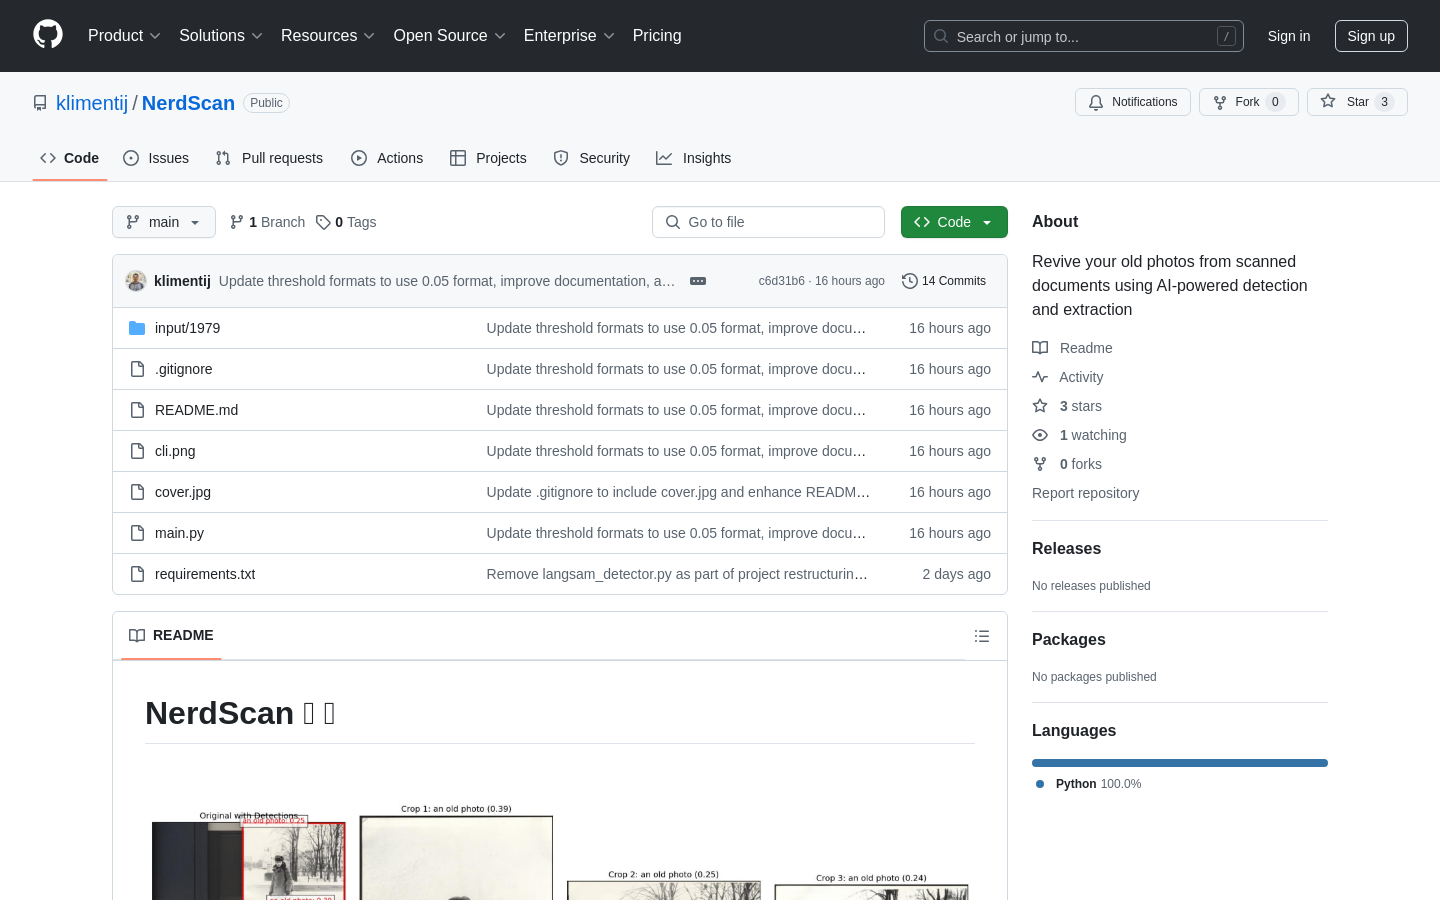Open README outline list icon
This screenshot has width=1440, height=900.
(x=982, y=636)
